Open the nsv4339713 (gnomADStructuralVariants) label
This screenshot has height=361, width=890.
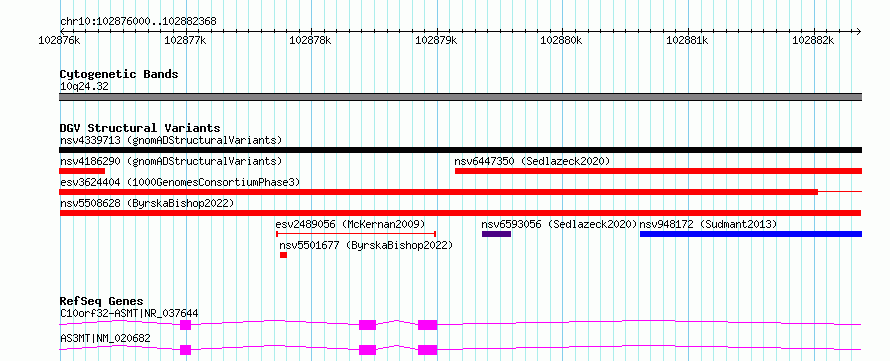(171, 140)
